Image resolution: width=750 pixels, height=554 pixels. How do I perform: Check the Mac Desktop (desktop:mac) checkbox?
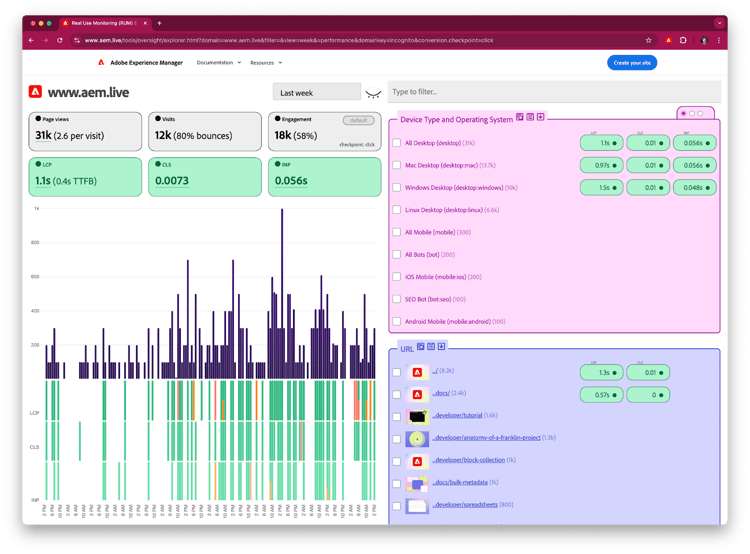click(397, 165)
